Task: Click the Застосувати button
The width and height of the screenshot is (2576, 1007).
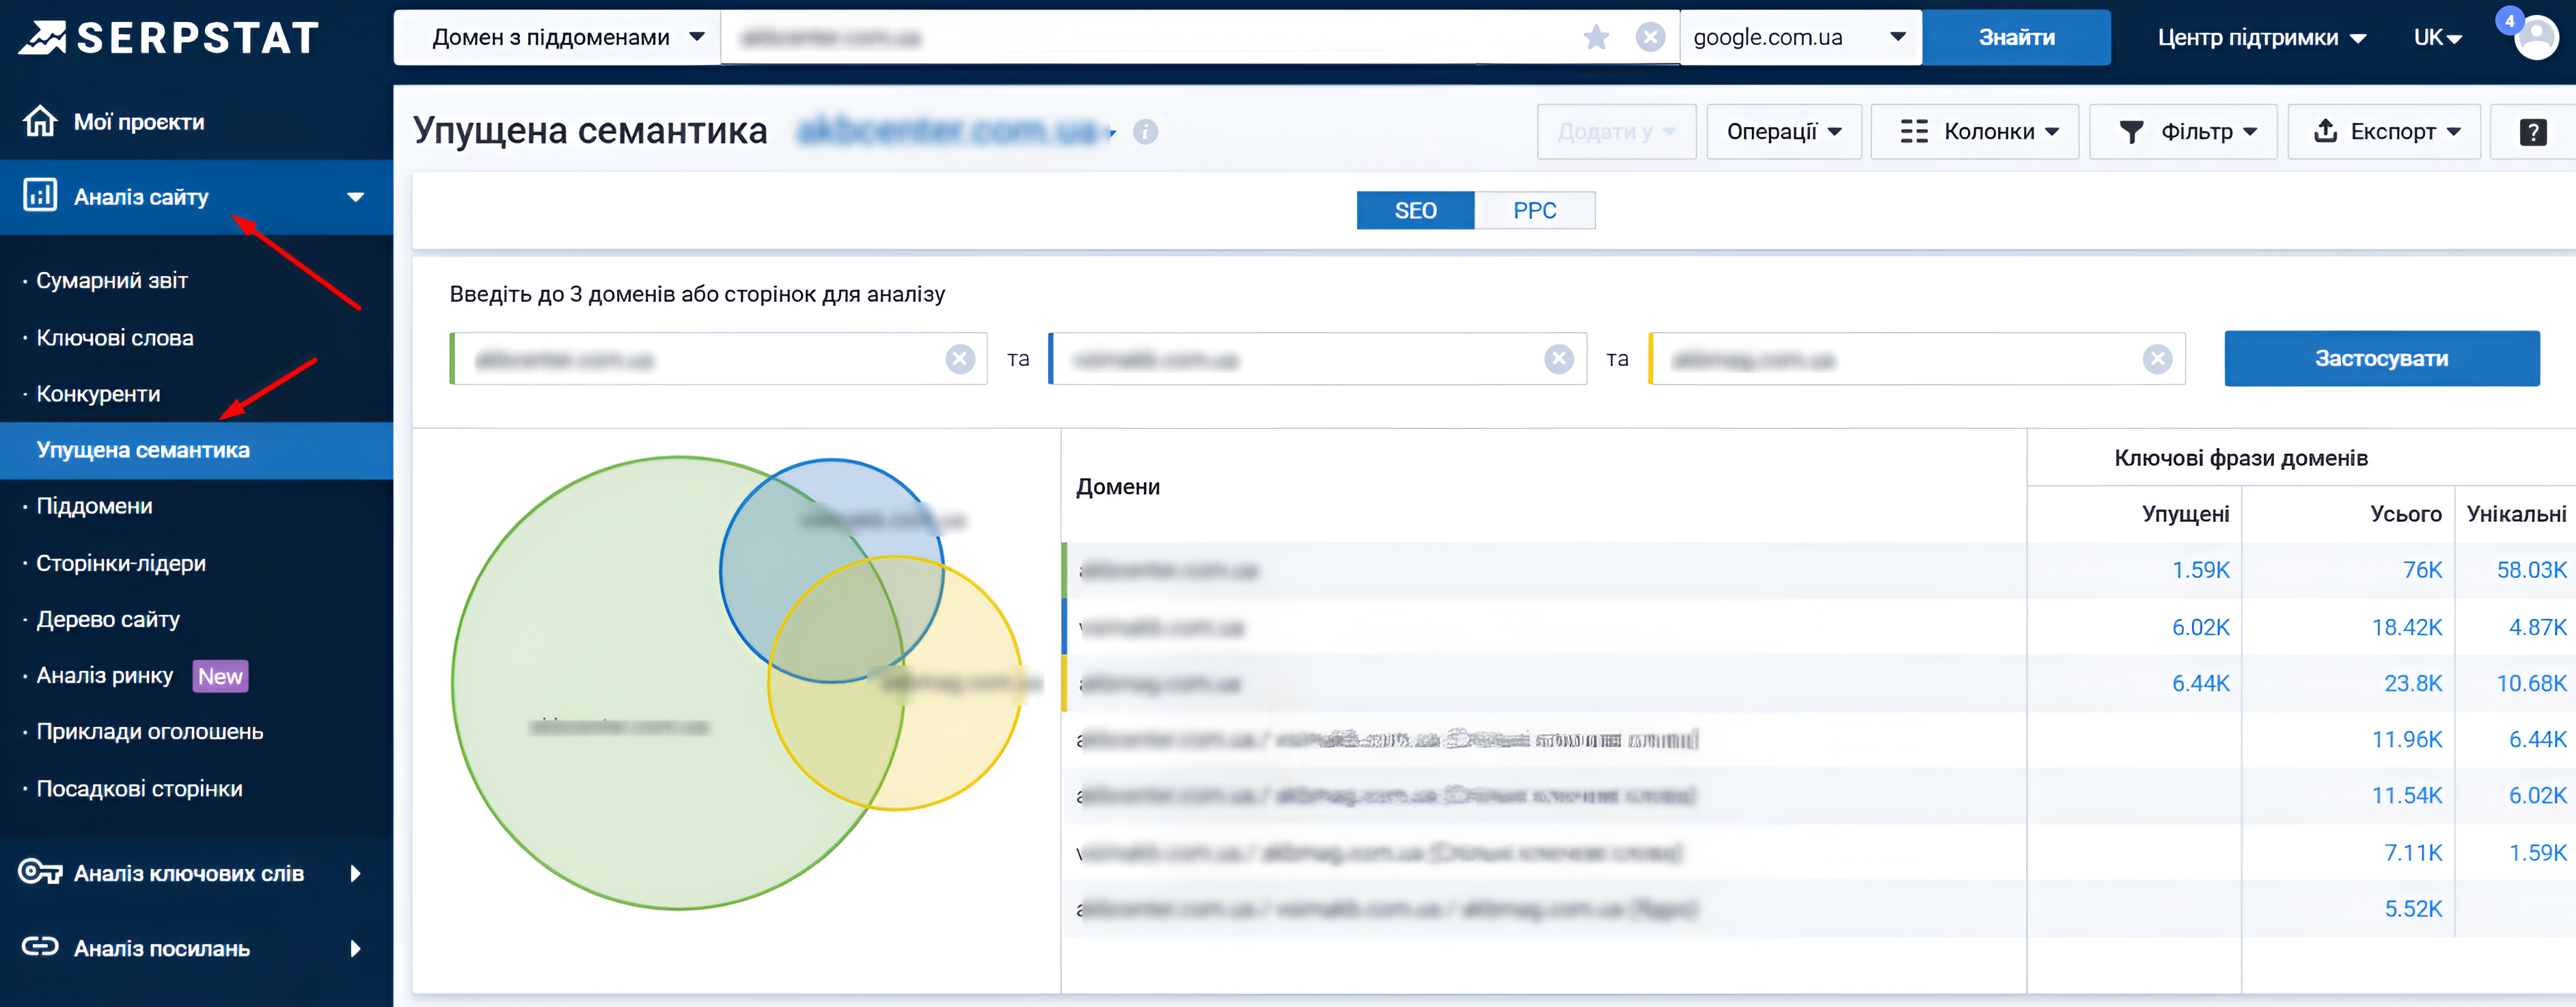Action: [x=2381, y=358]
